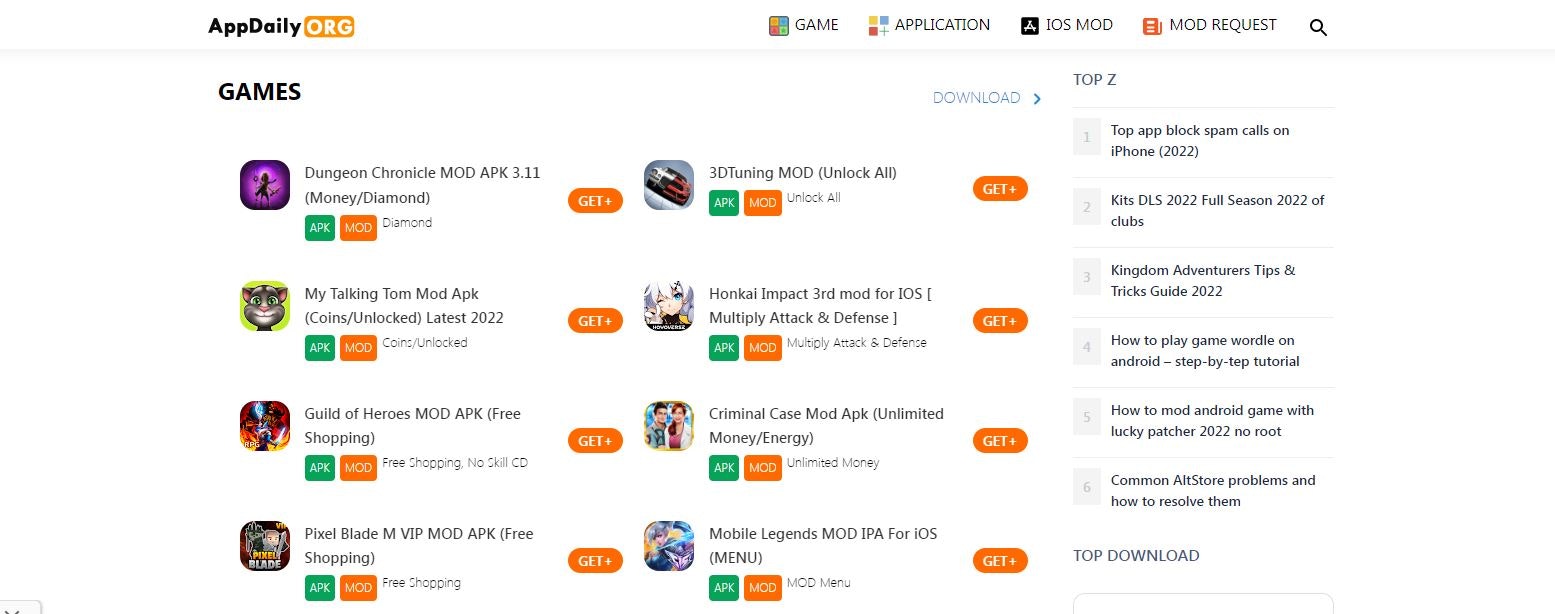Open Honkai Impact 3rd mod for IOS title
This screenshot has height=614, width=1555.
tap(821, 306)
